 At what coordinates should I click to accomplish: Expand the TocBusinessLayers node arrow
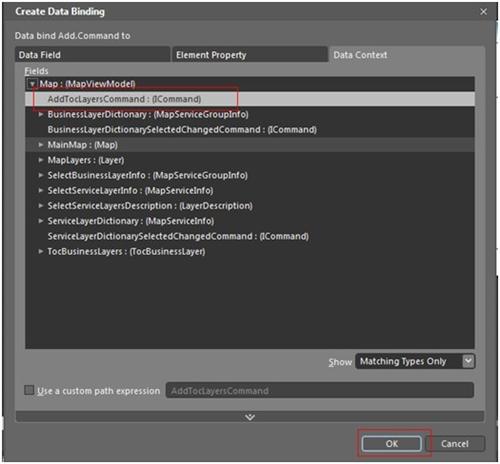point(41,251)
